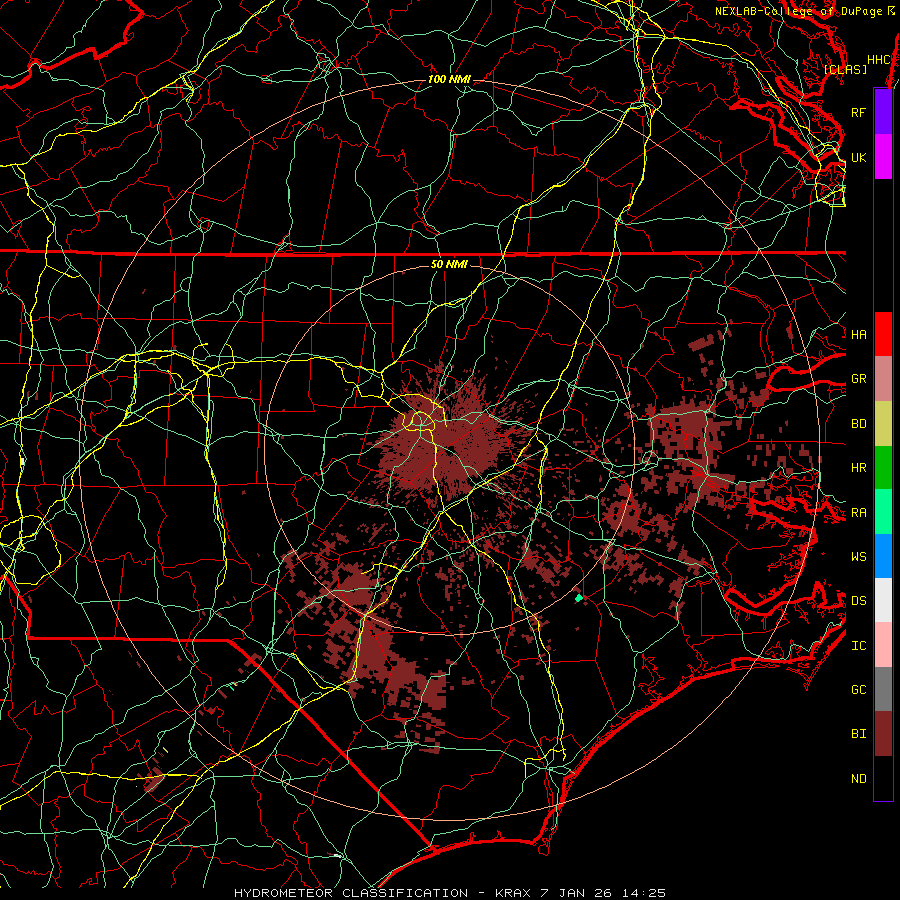Screen dimensions: 900x900
Task: Click the GC legend label
Action: coord(858,689)
